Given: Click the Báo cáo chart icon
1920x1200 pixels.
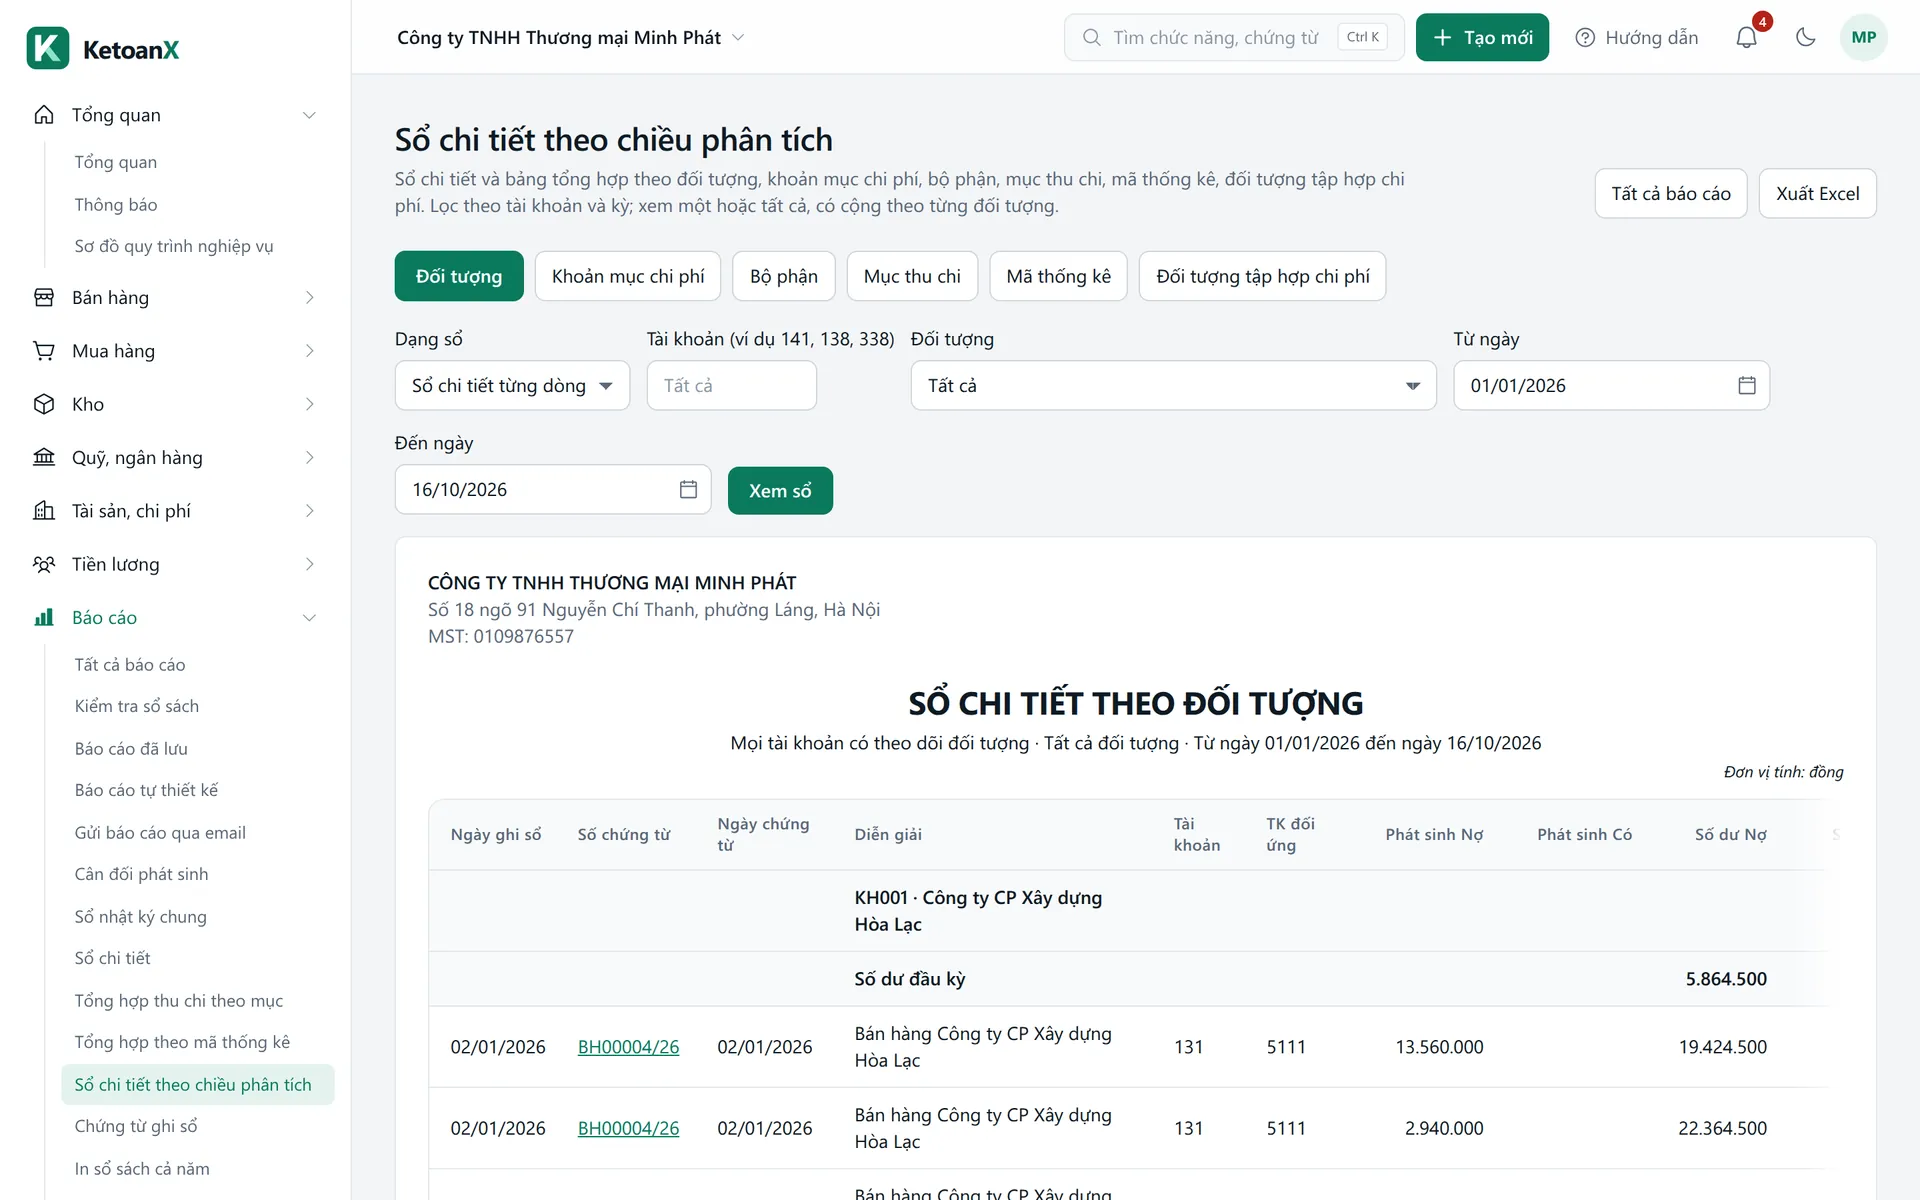Looking at the screenshot, I should tap(44, 617).
